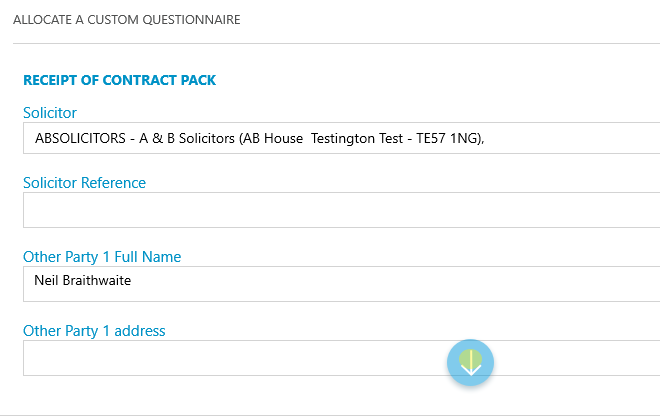Click the word ABSOLICITORS in Solicitor field

(80, 138)
